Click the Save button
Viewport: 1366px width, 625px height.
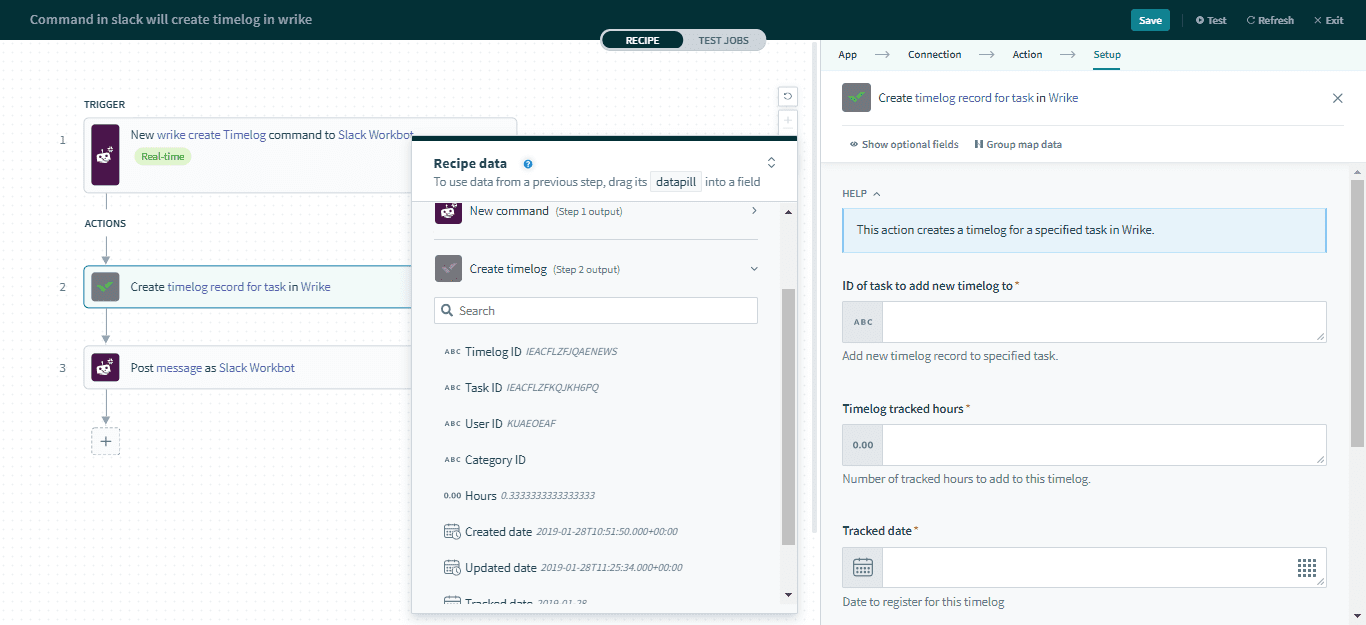click(1150, 19)
